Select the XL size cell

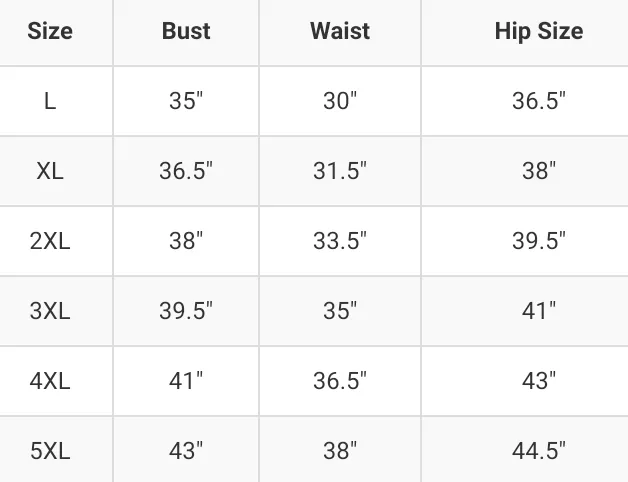[50, 171]
